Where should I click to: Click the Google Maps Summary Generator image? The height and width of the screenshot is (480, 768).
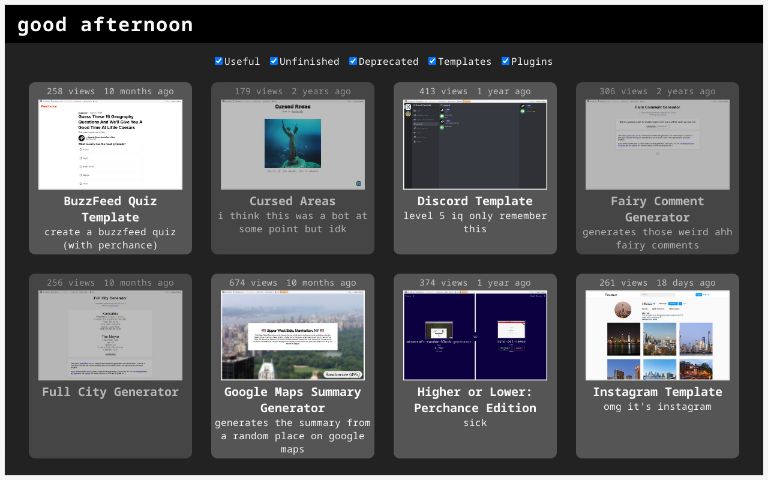pos(292,335)
